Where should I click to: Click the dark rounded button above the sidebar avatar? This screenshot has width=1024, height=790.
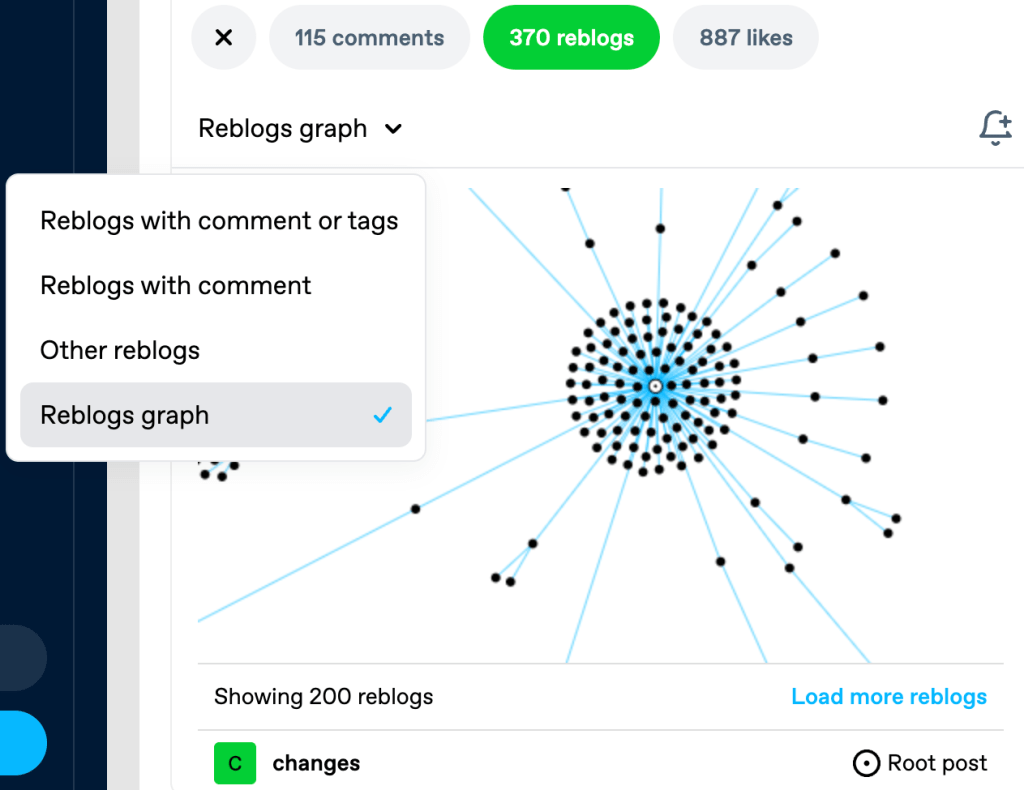click(20, 658)
